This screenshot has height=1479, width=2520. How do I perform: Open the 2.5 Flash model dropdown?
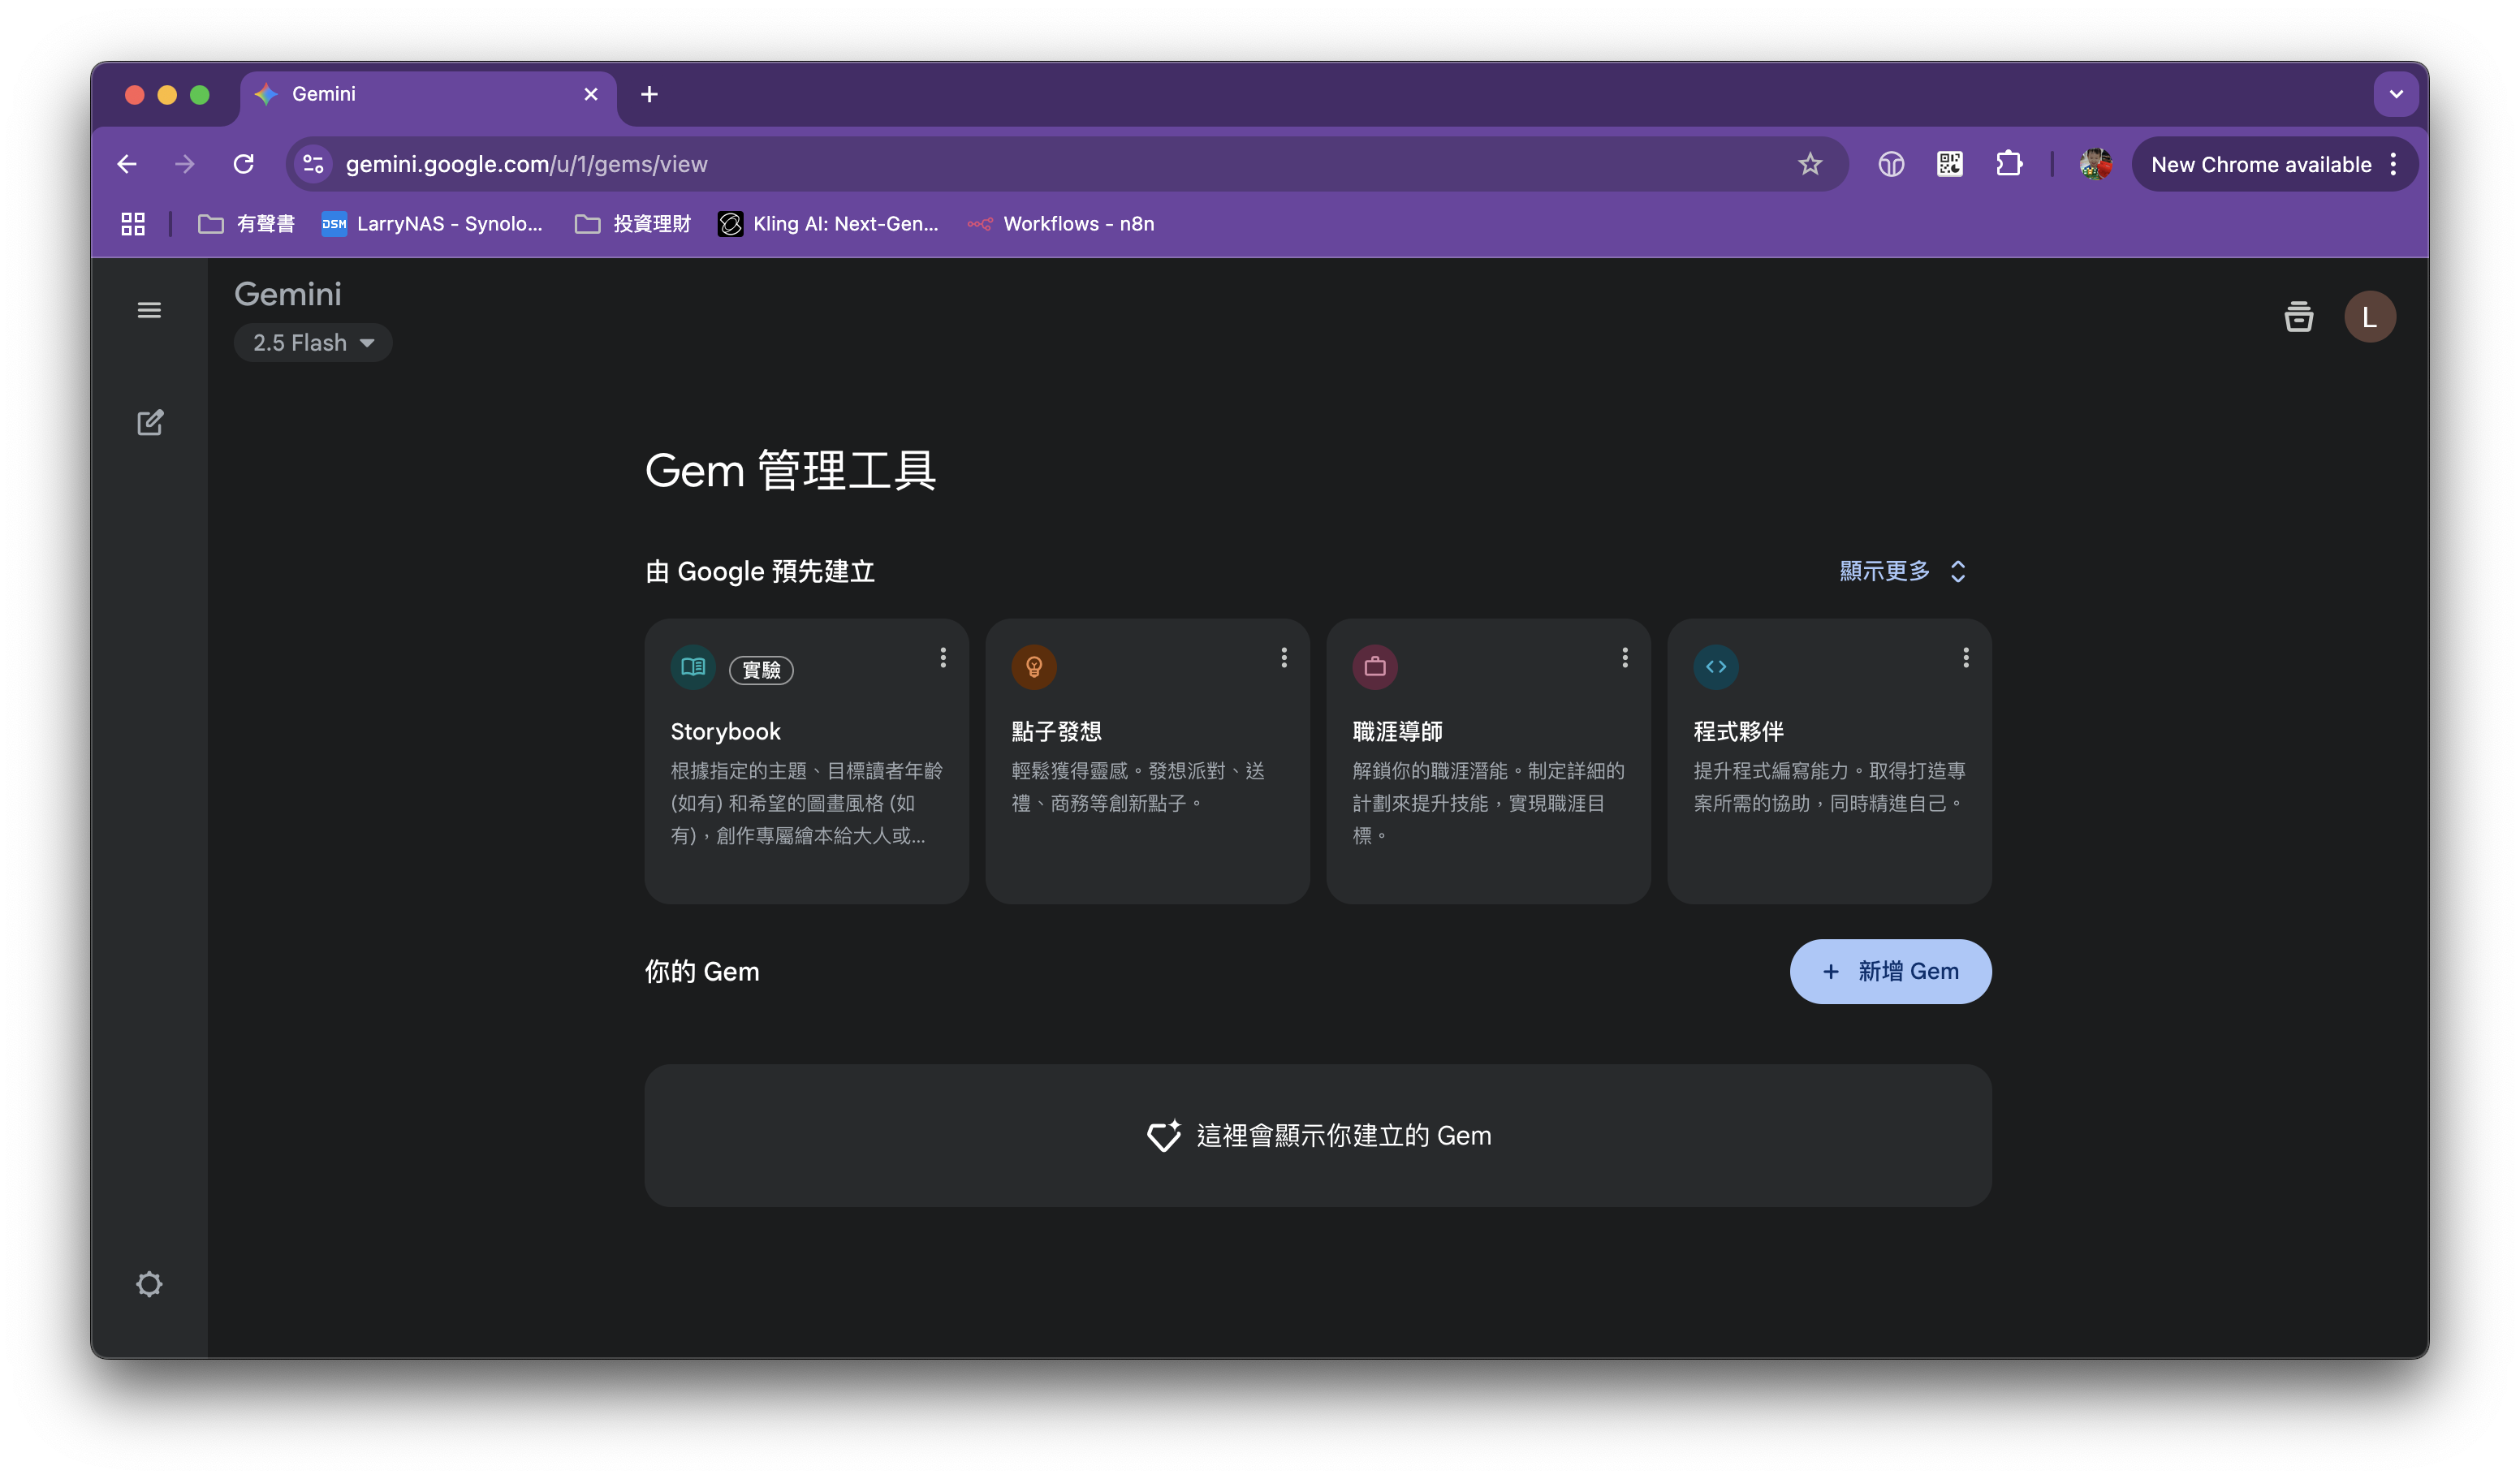coord(313,343)
